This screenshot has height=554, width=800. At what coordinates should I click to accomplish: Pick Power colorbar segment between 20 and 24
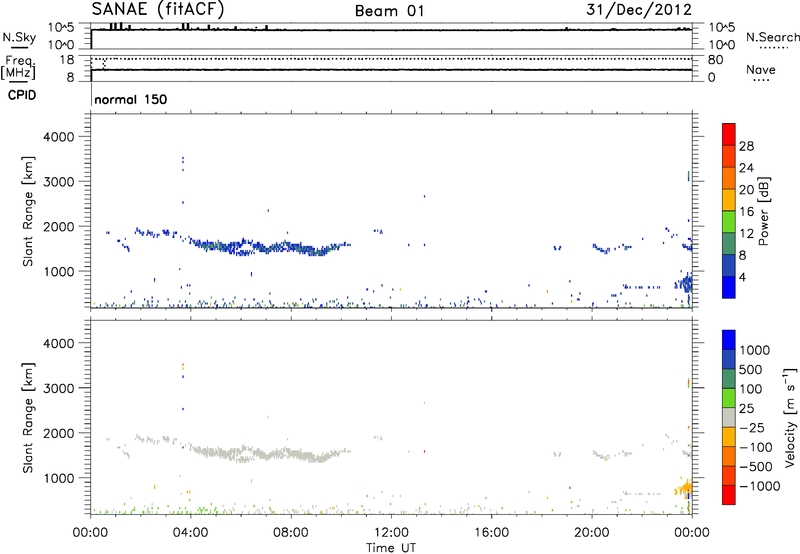point(729,178)
